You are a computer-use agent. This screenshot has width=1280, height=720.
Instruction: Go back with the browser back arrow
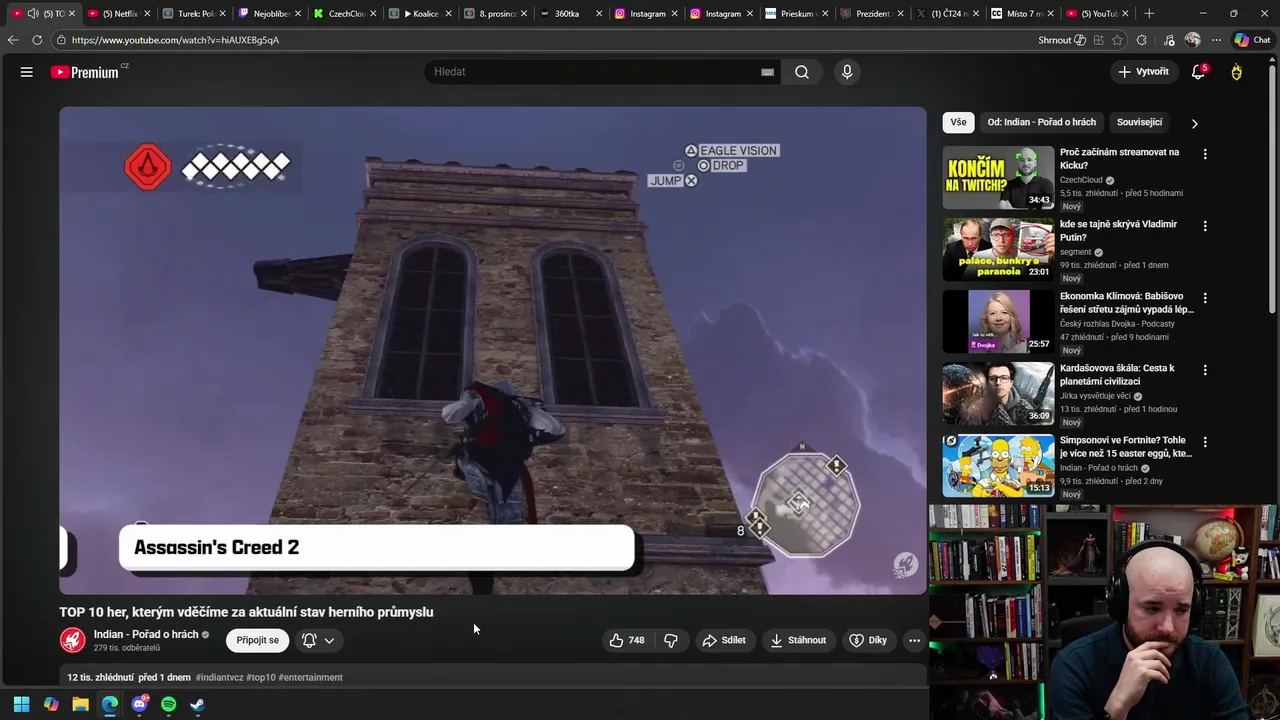(x=13, y=40)
